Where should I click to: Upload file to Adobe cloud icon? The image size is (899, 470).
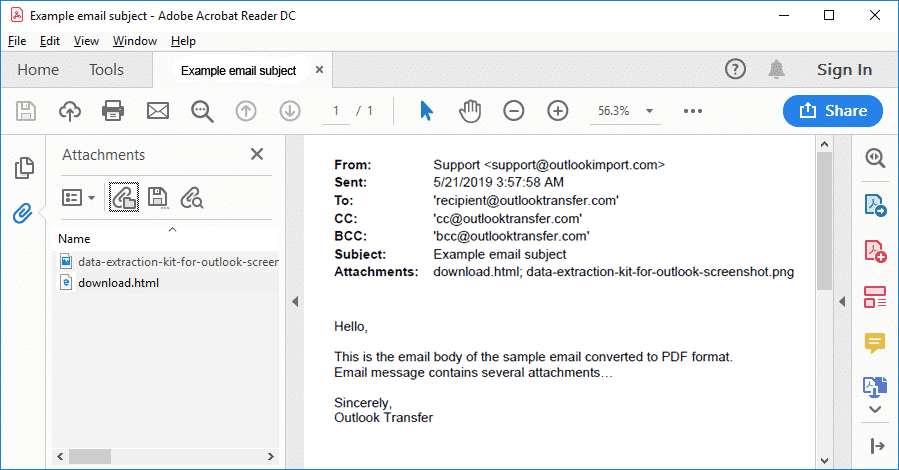[x=69, y=111]
